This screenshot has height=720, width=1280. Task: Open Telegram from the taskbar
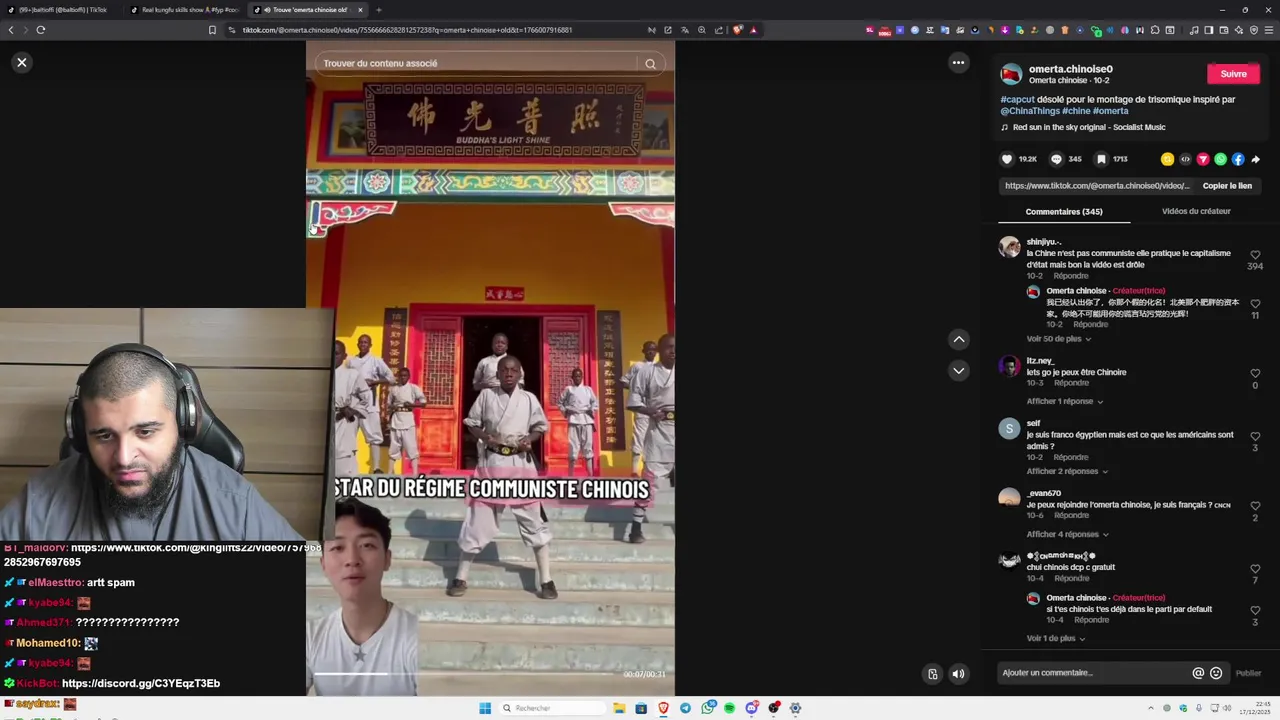tap(685, 708)
